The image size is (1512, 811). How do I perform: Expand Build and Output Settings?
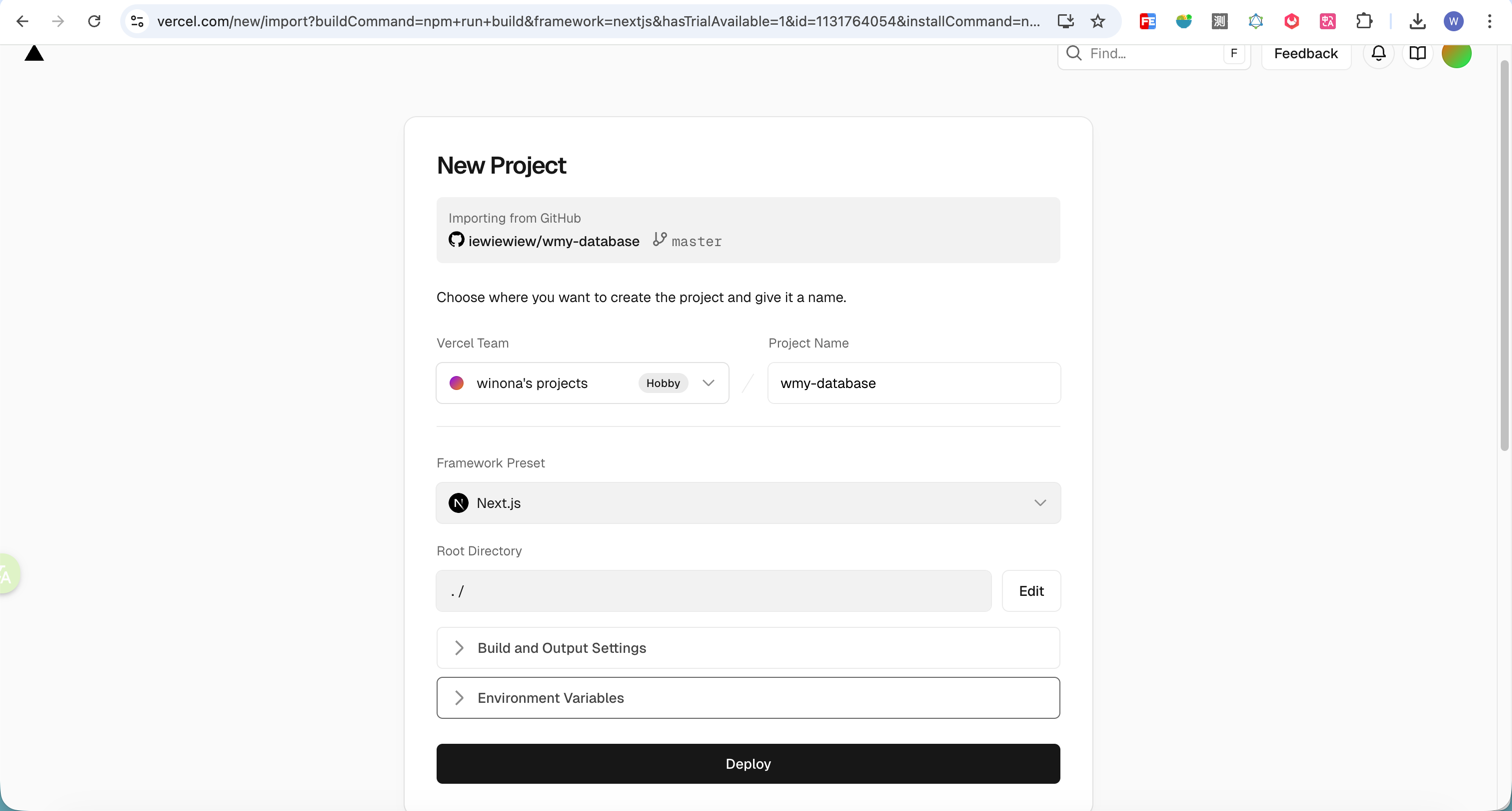click(748, 648)
